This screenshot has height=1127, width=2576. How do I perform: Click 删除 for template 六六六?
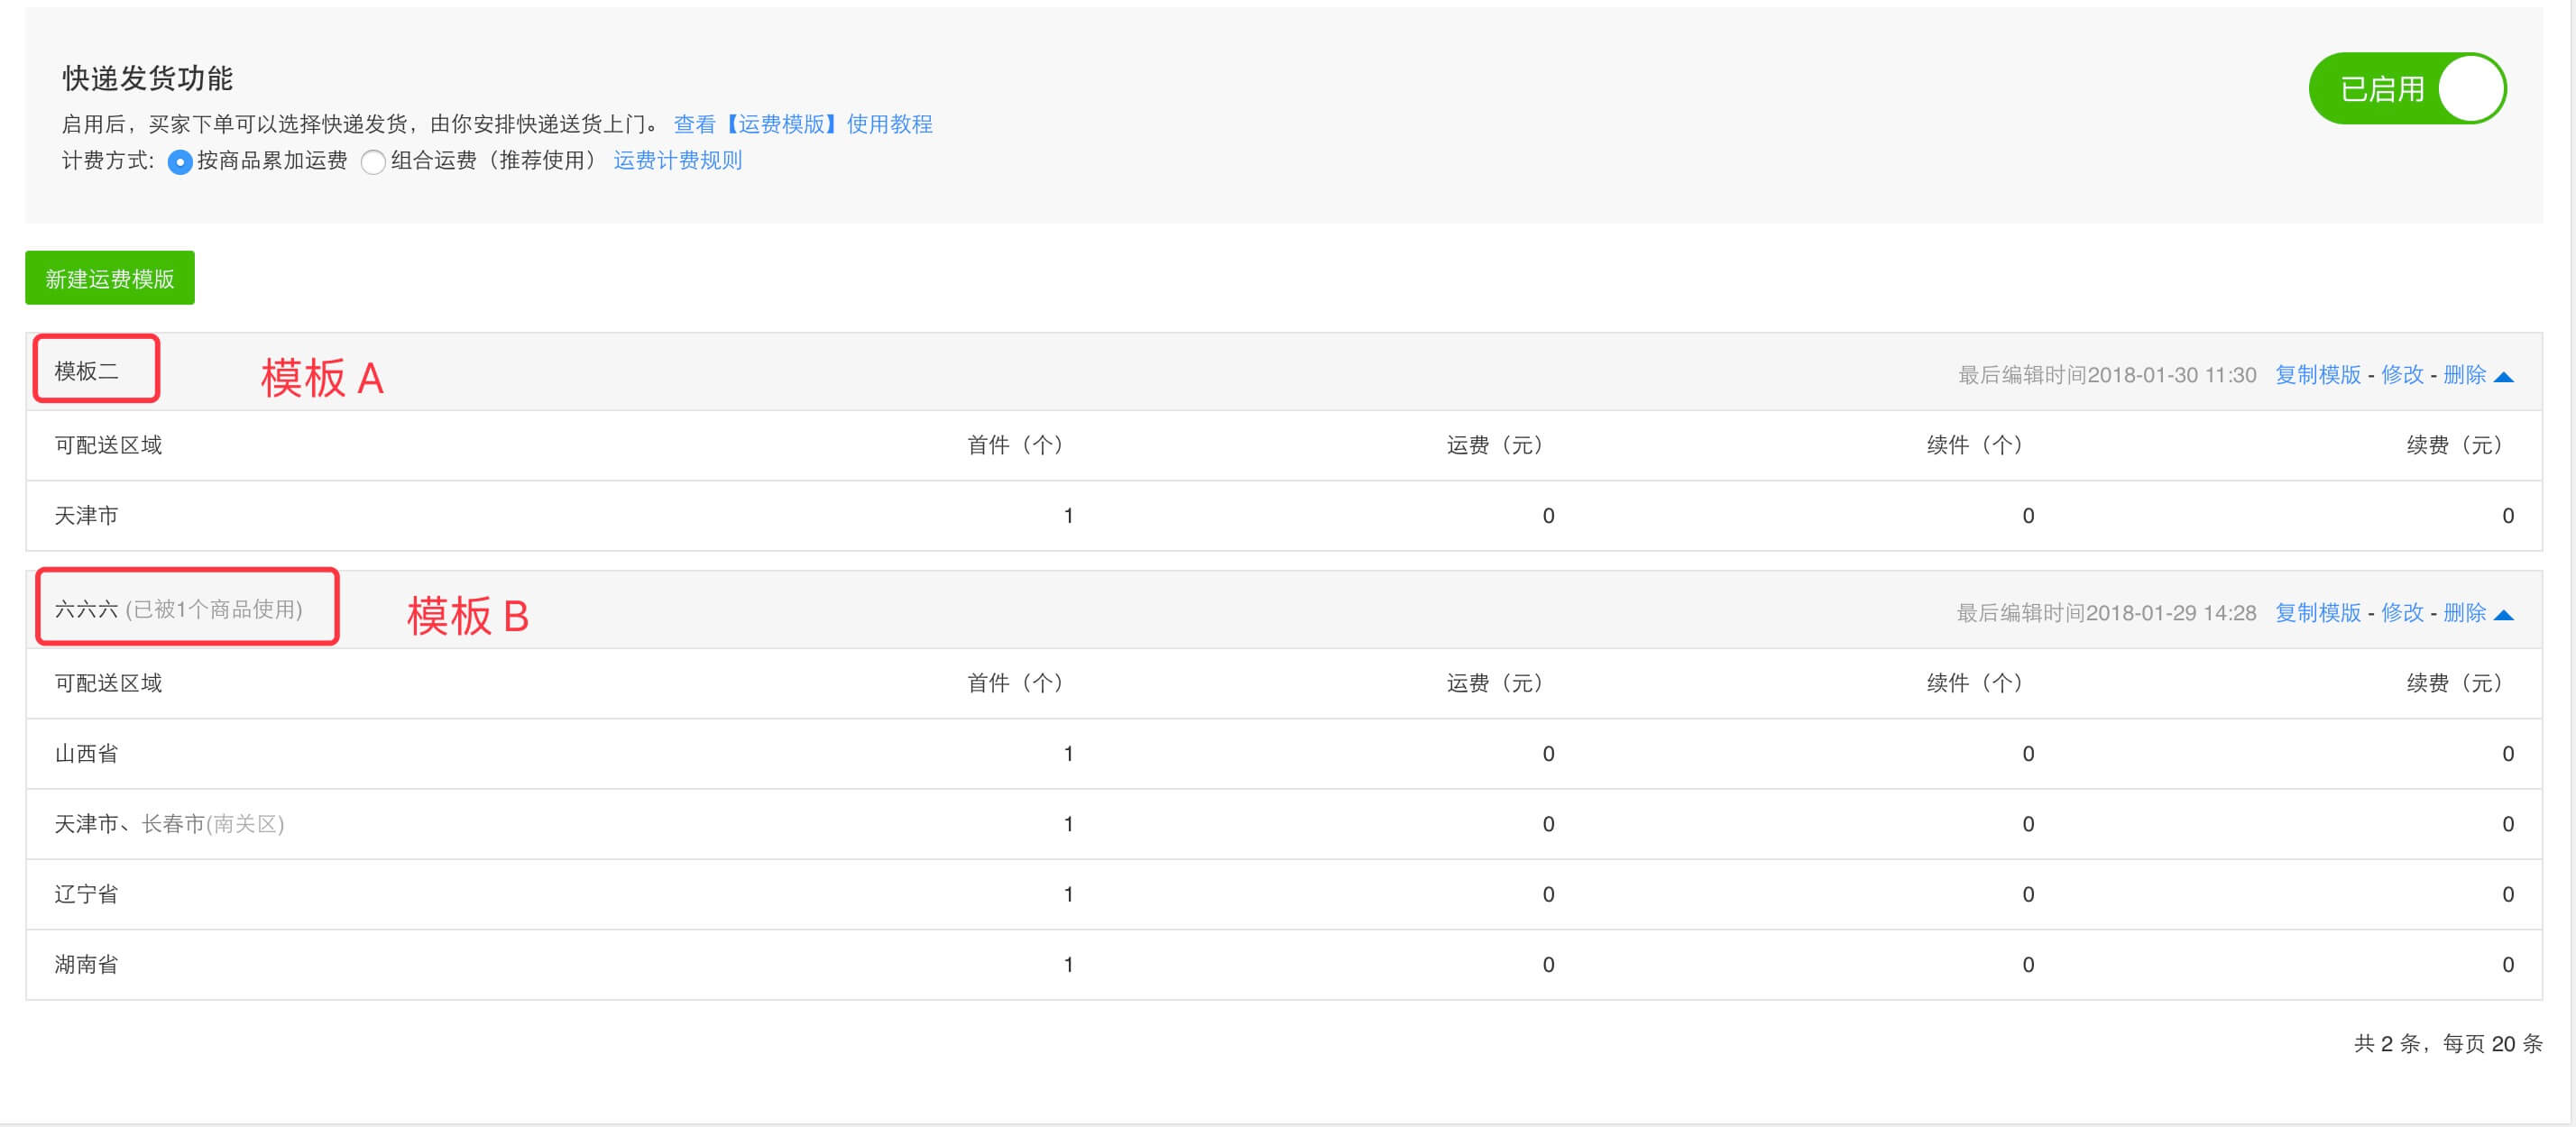(x=2464, y=613)
